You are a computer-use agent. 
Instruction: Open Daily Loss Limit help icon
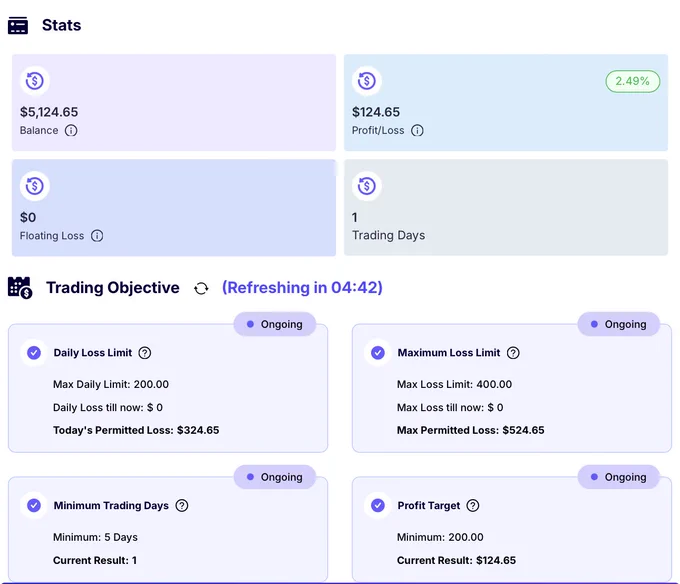(x=145, y=353)
